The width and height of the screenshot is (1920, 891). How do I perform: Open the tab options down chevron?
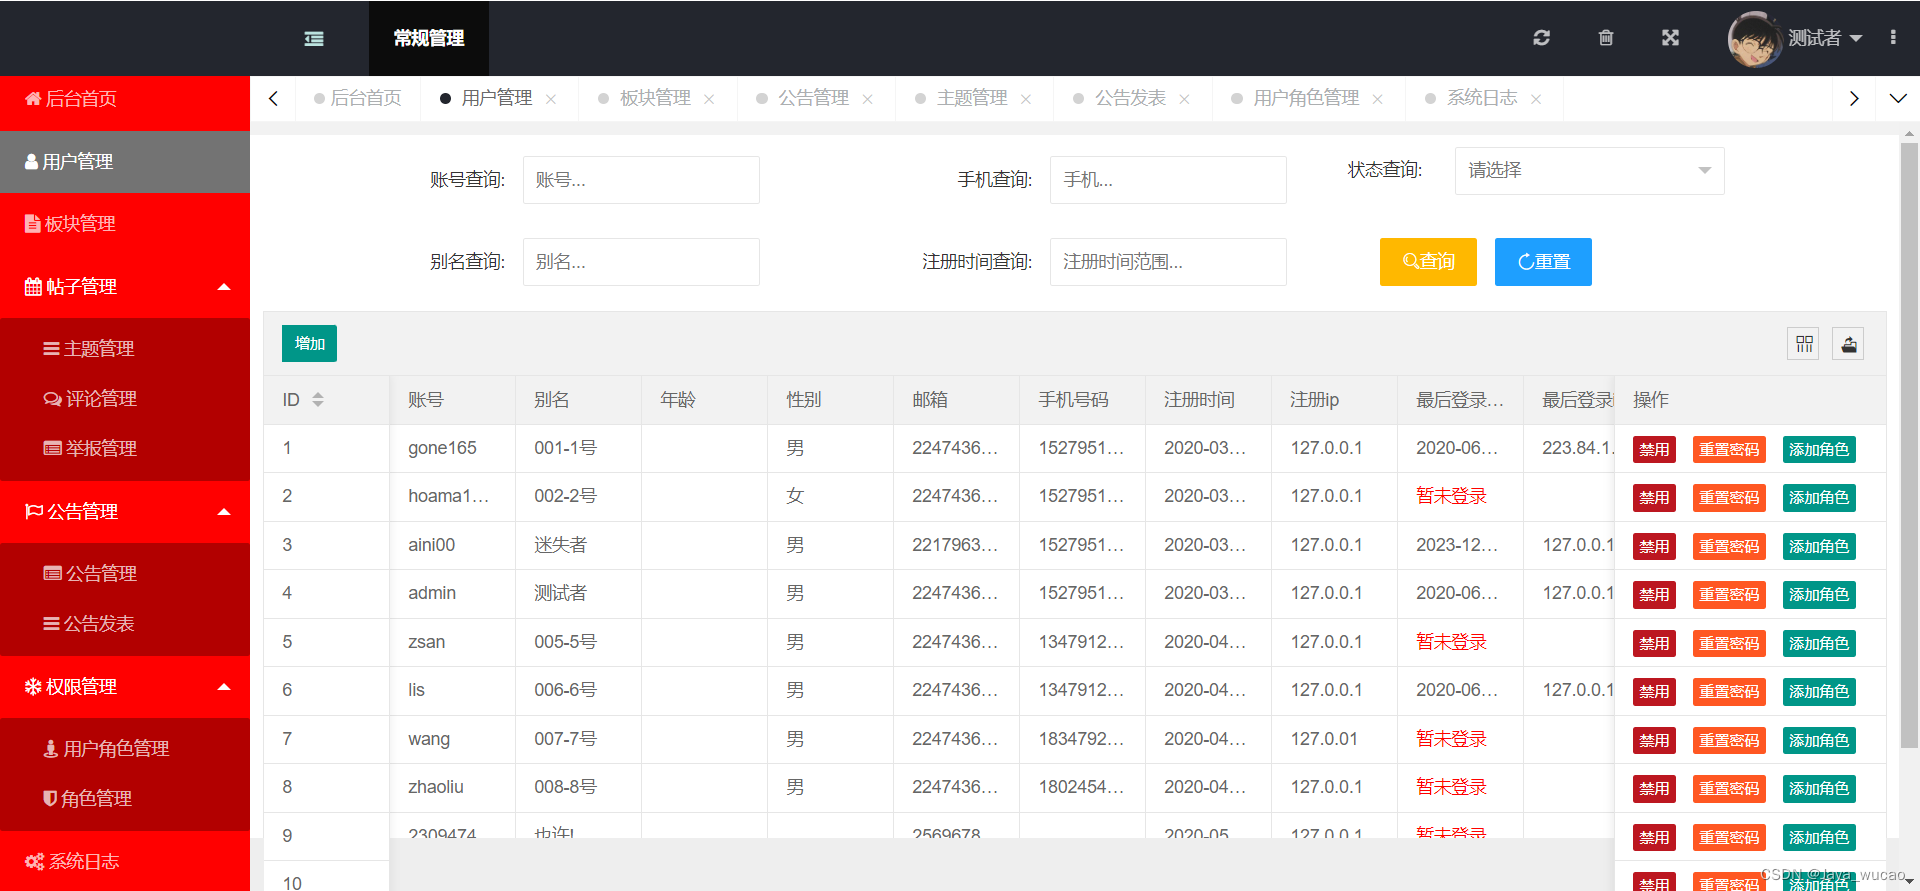point(1898,98)
